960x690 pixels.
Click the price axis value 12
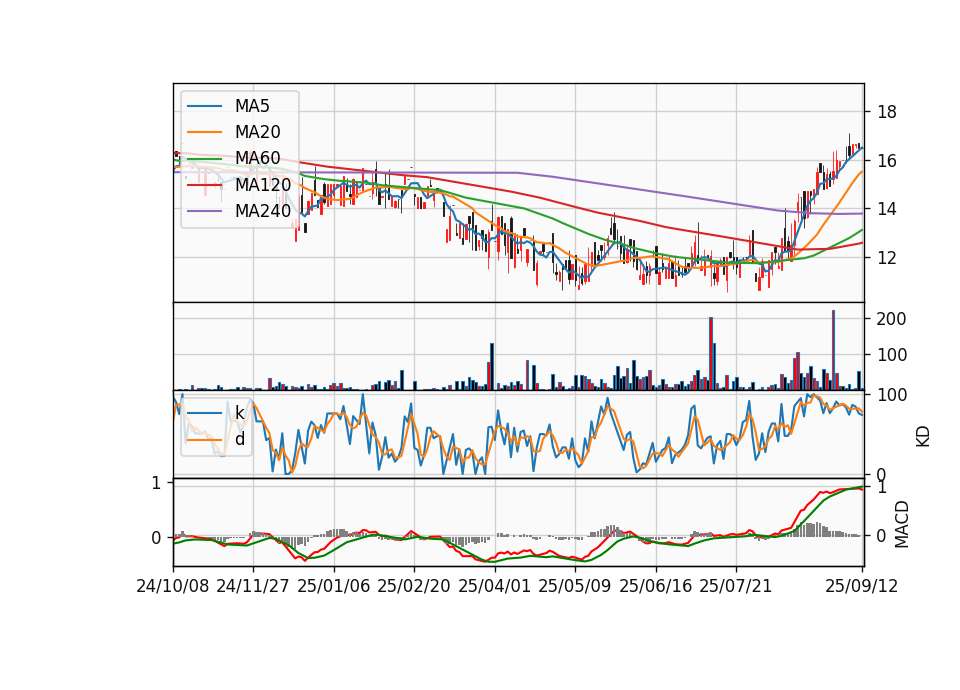pyautogui.click(x=887, y=258)
